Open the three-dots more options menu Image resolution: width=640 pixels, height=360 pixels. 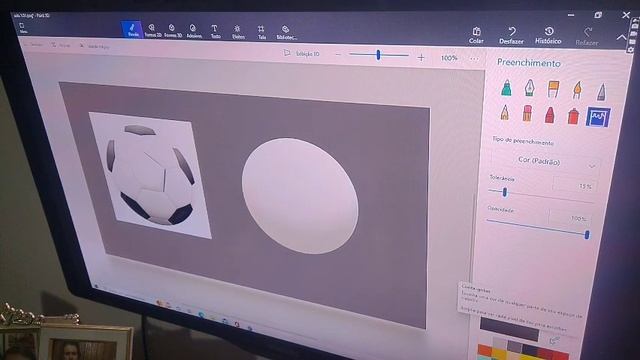tap(474, 59)
